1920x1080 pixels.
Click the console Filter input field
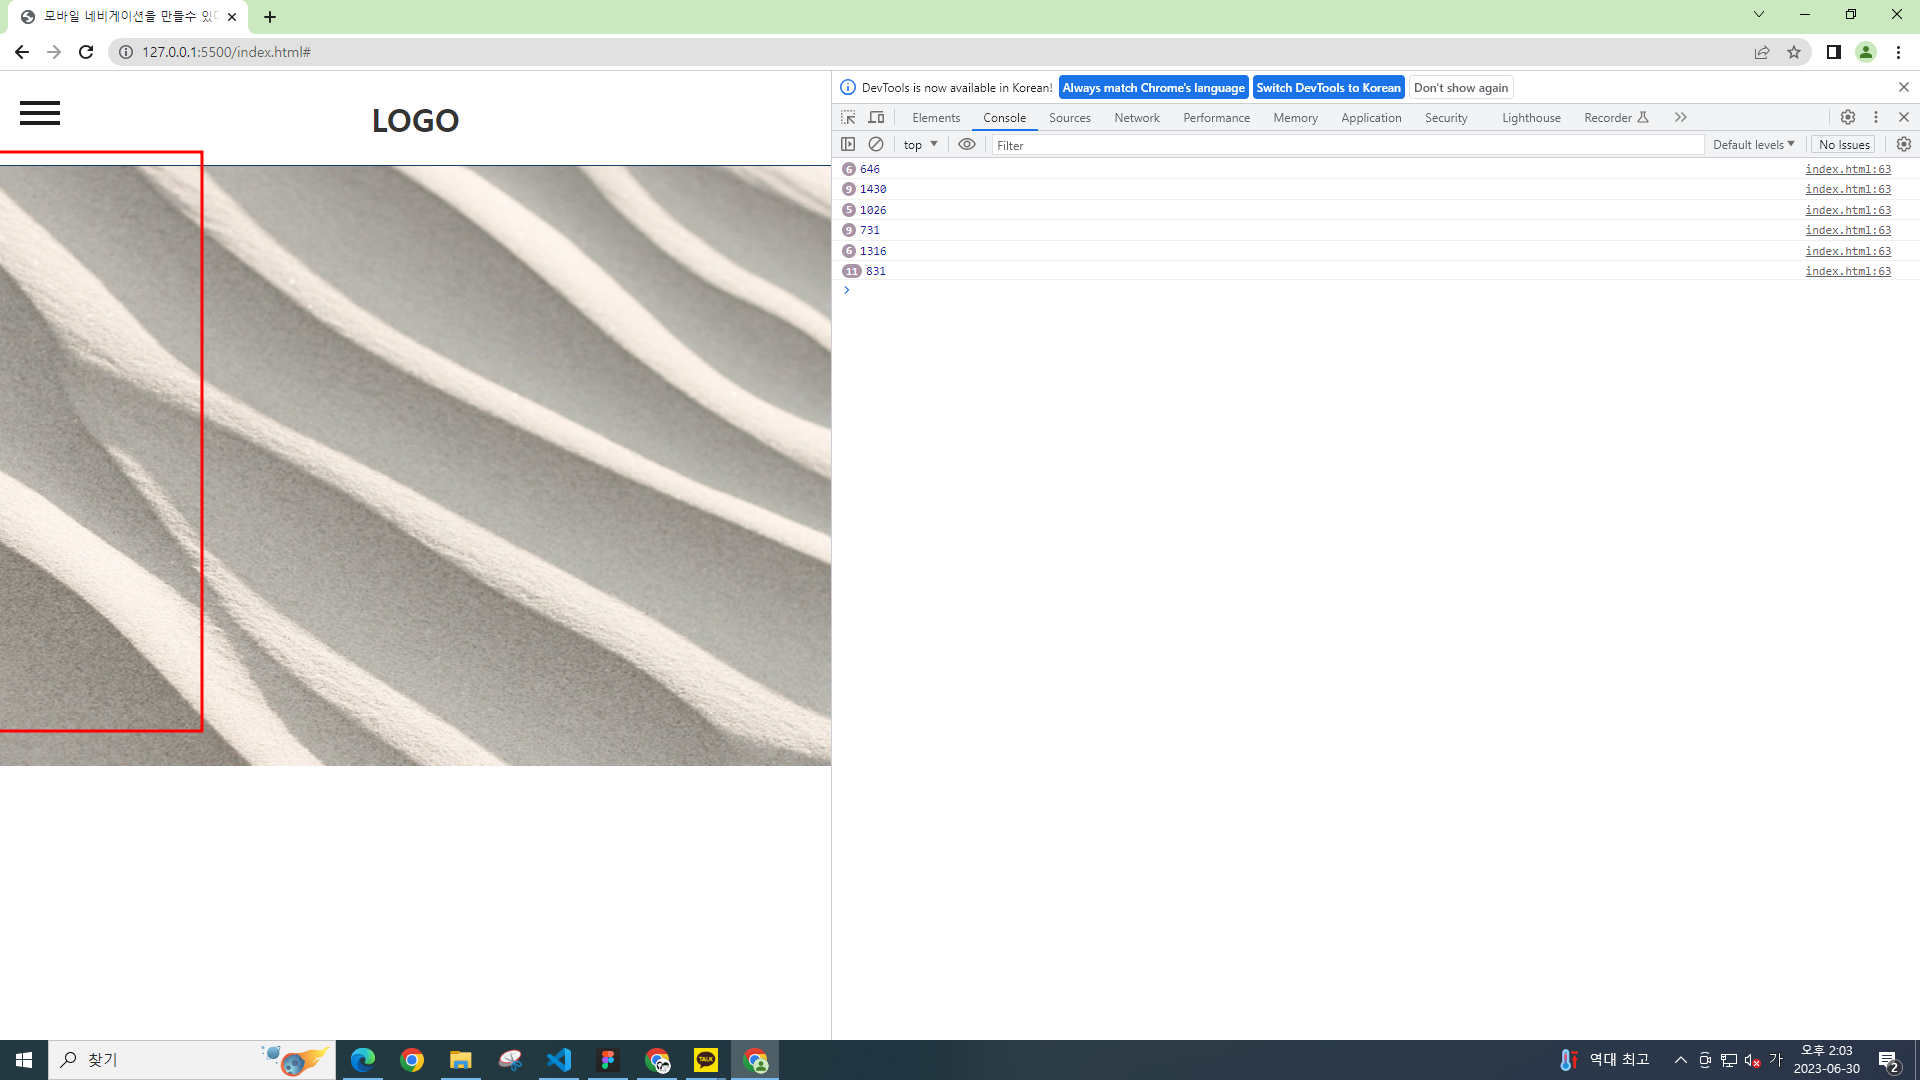[1345, 145]
